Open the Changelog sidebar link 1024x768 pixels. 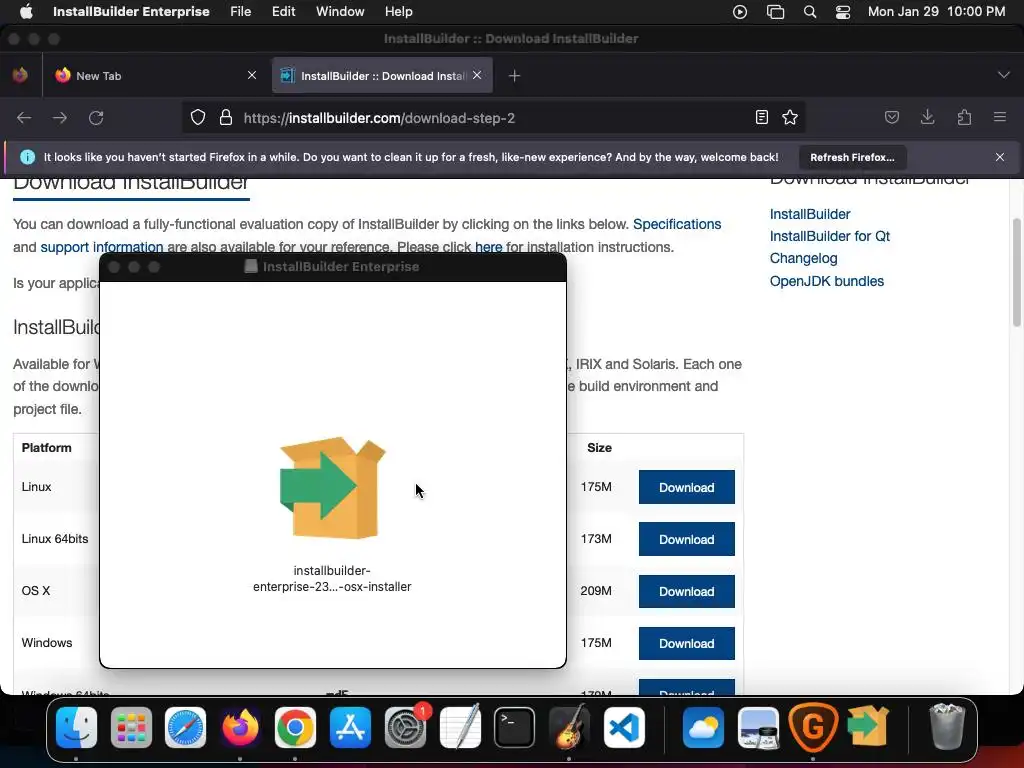803,258
